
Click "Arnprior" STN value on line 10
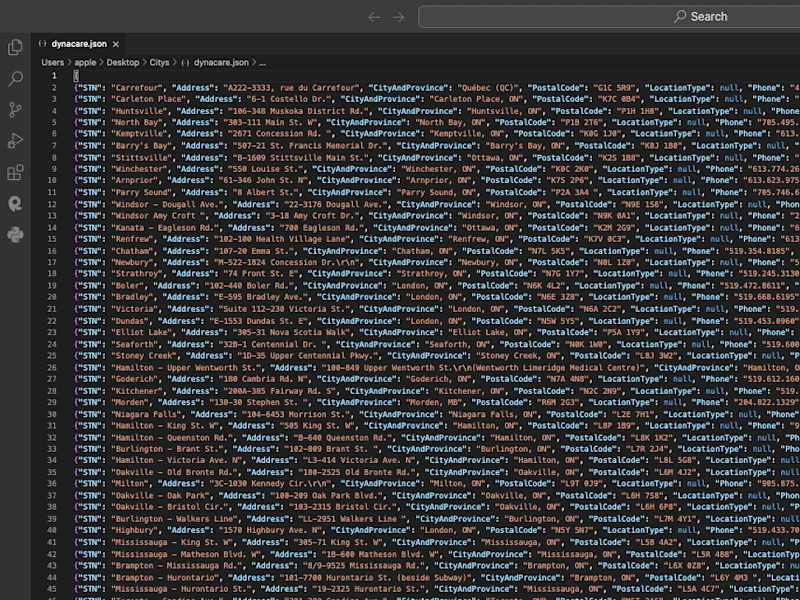(134, 181)
